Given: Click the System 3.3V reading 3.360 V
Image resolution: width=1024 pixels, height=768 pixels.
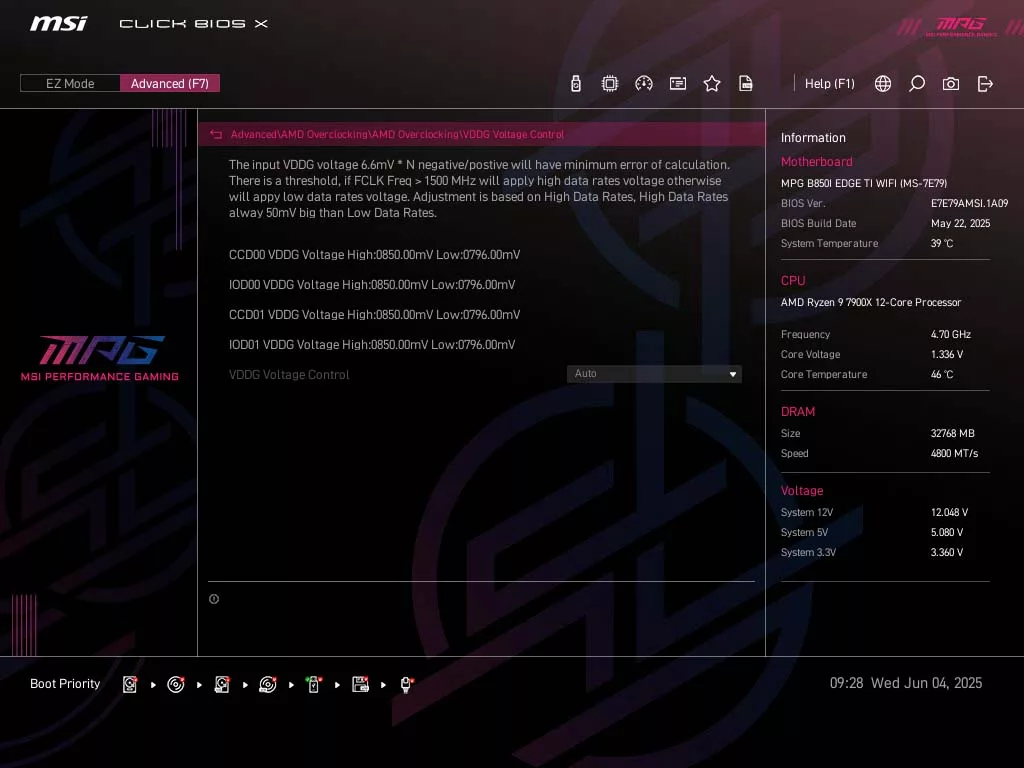Looking at the screenshot, I should [946, 552].
